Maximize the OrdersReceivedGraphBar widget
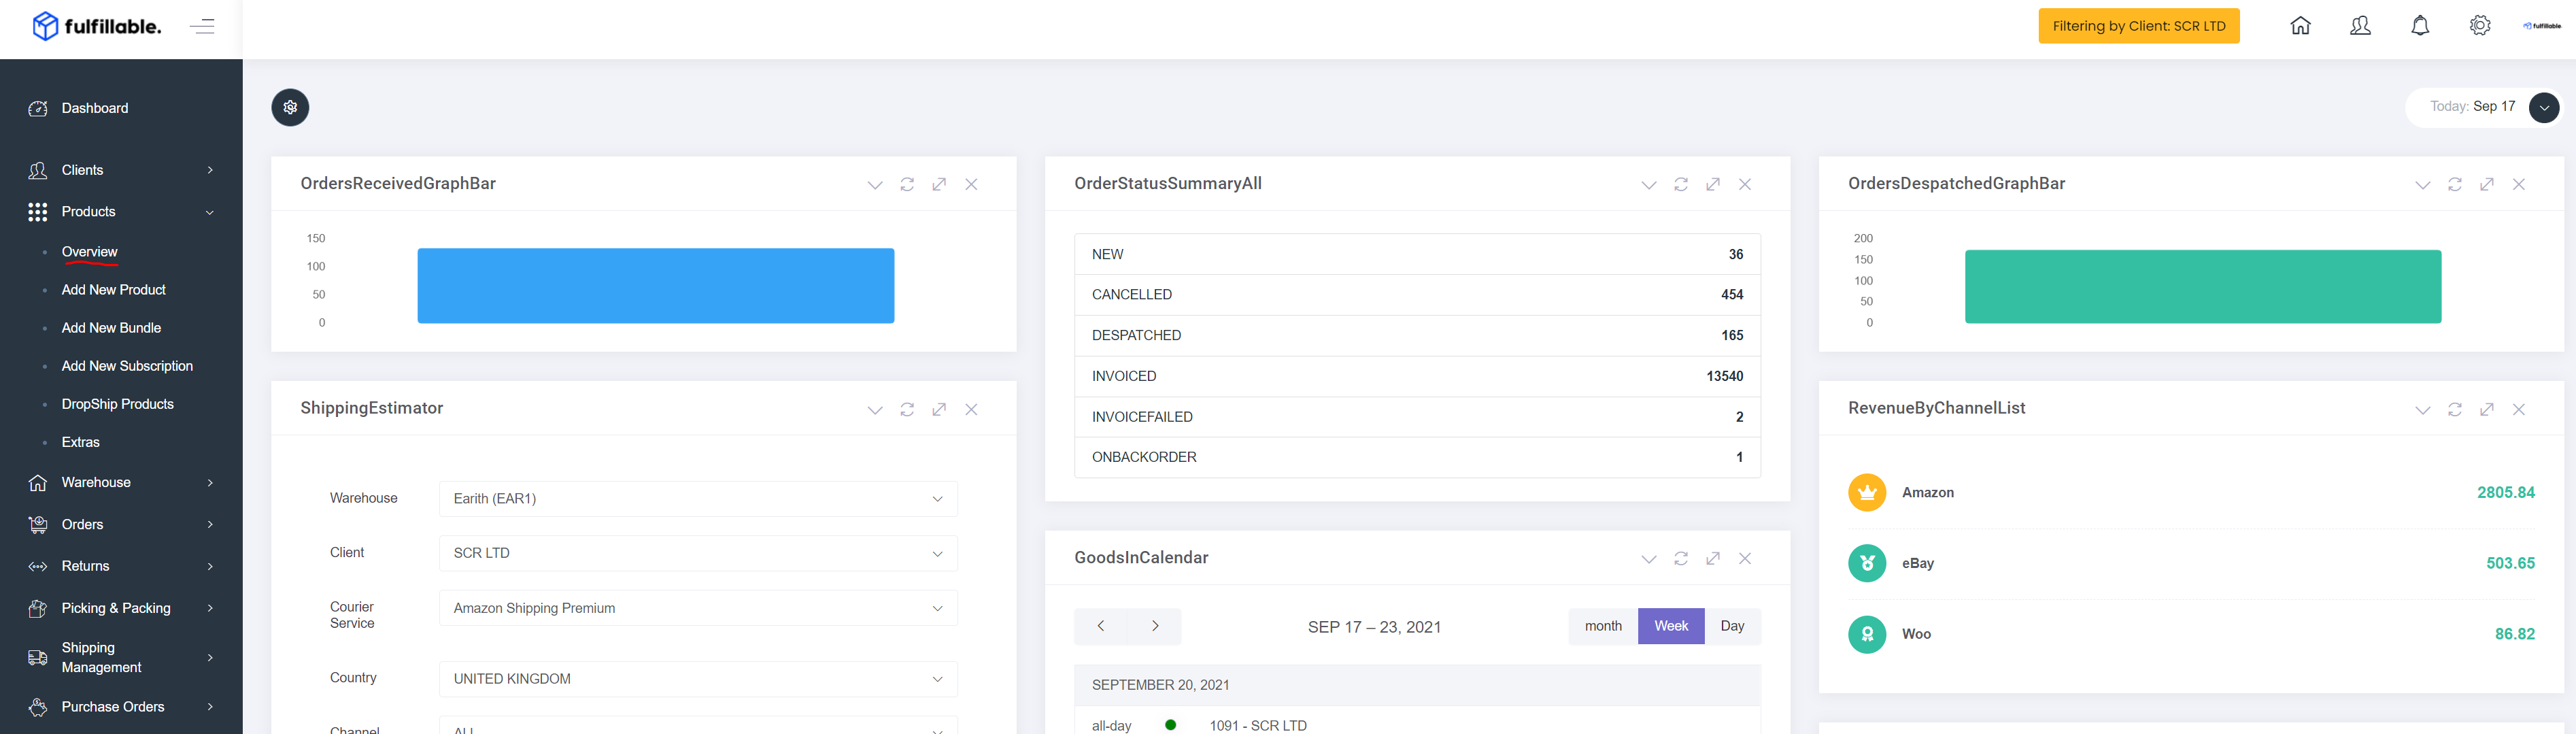Image resolution: width=2576 pixels, height=734 pixels. (939, 184)
